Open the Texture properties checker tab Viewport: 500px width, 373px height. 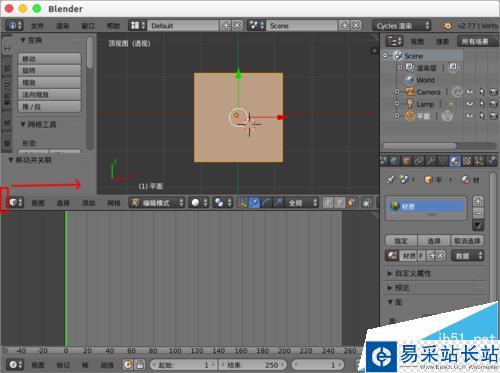click(467, 161)
